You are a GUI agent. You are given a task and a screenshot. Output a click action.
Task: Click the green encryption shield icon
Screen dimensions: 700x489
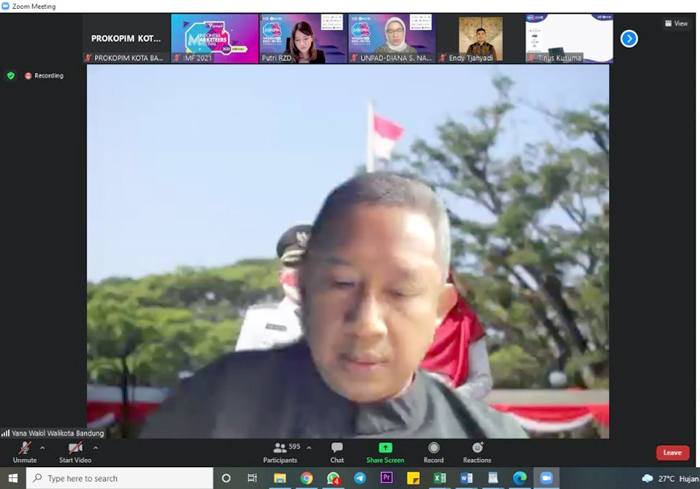[11, 75]
